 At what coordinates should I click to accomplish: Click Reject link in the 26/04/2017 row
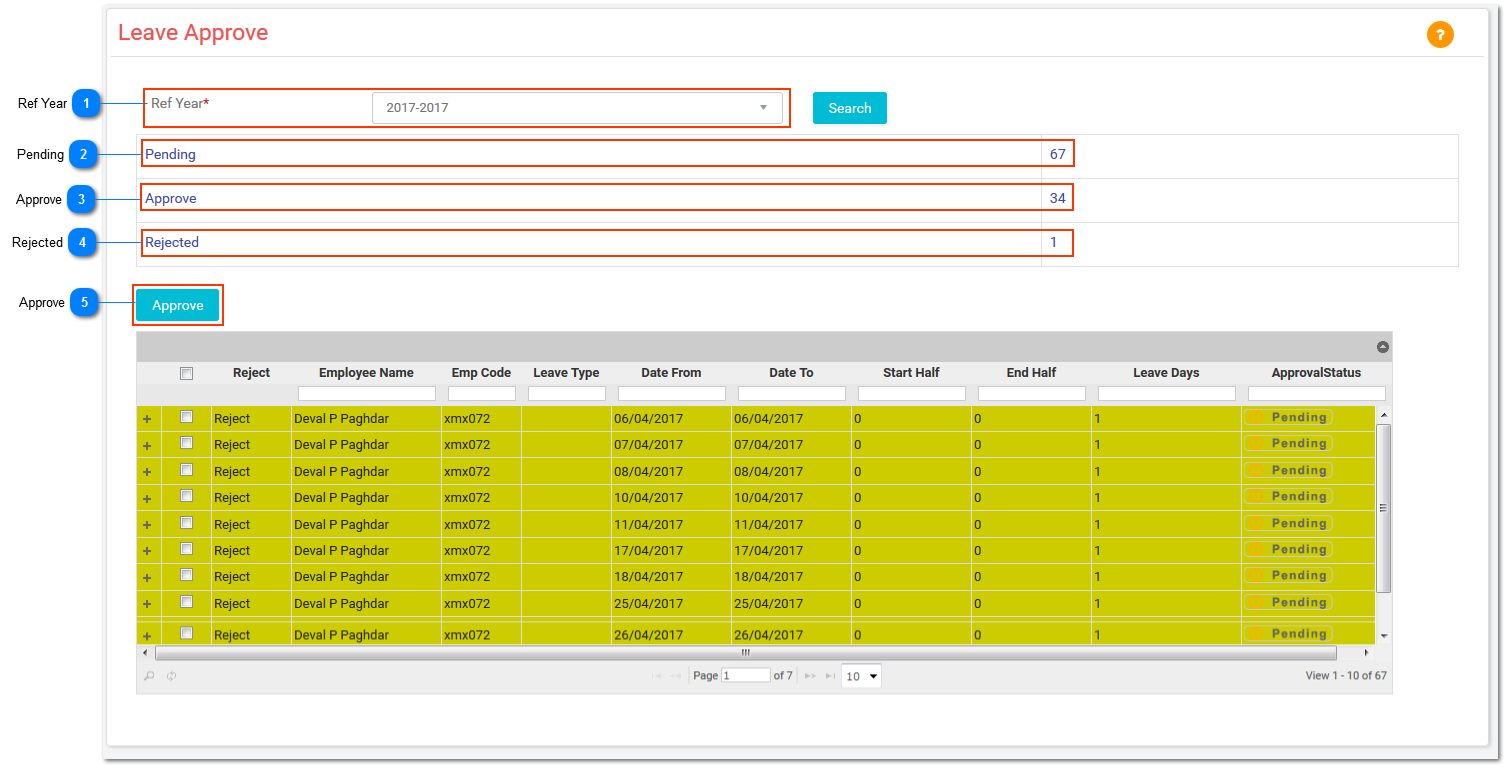[x=232, y=636]
